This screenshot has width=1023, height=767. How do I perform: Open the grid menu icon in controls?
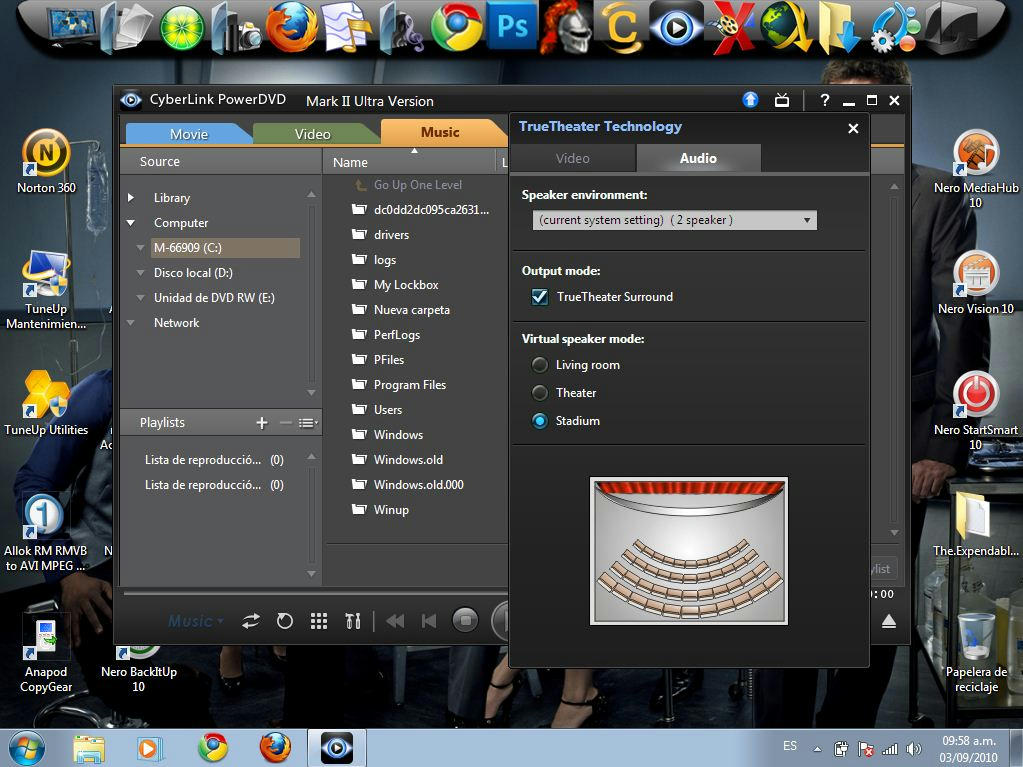pyautogui.click(x=318, y=621)
